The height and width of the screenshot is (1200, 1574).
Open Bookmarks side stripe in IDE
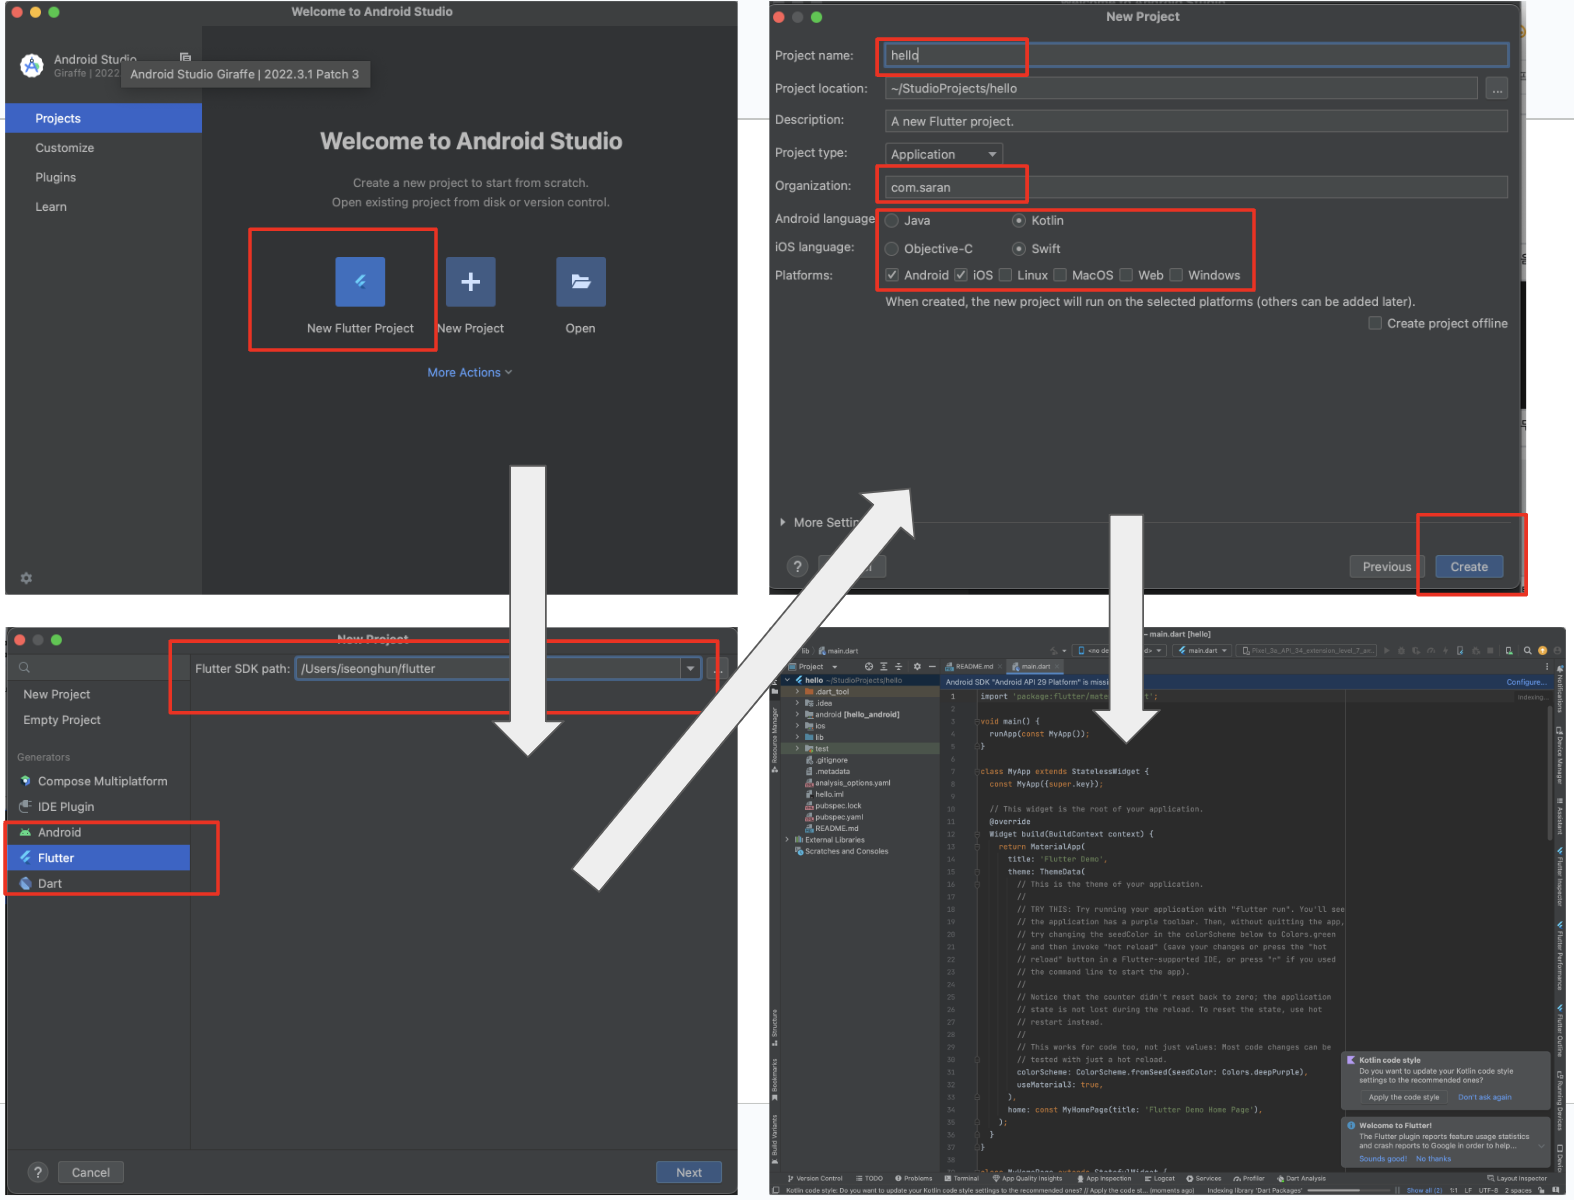pos(774,1078)
